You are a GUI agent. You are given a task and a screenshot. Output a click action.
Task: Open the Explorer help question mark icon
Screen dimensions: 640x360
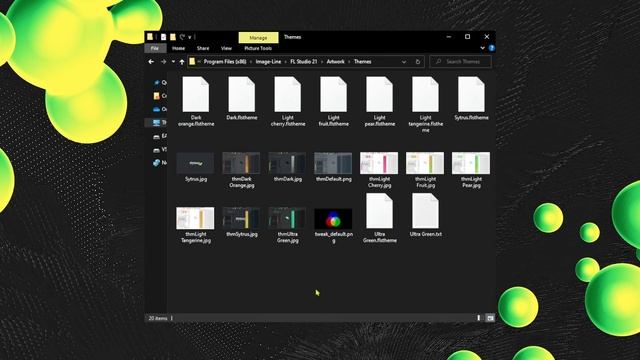pos(492,48)
